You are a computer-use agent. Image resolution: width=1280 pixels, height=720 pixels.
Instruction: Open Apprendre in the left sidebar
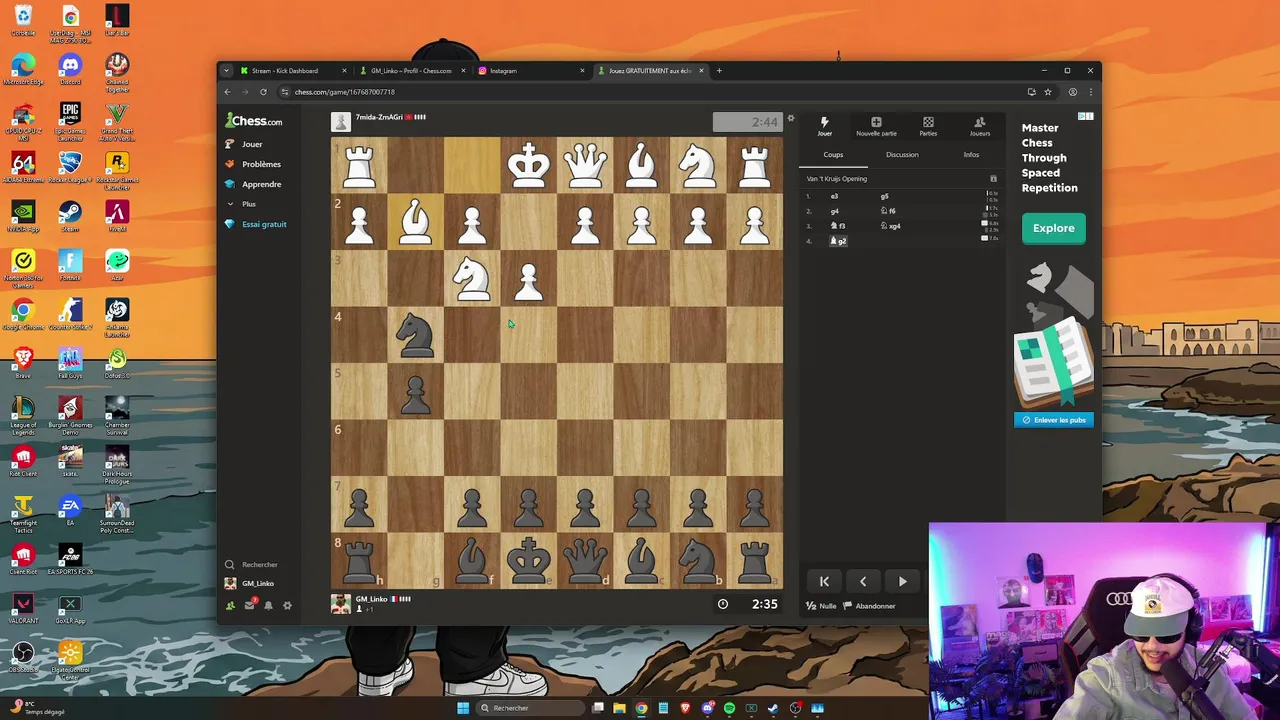point(261,184)
